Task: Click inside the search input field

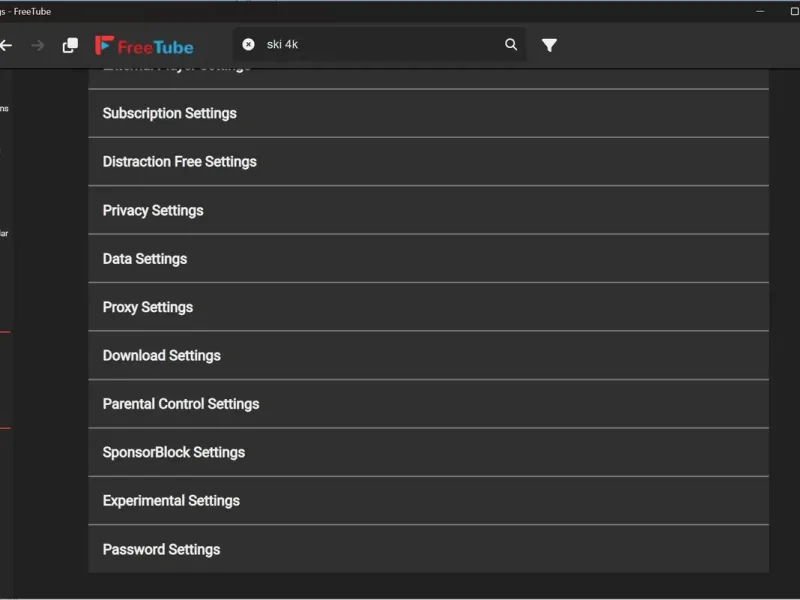Action: pos(380,45)
